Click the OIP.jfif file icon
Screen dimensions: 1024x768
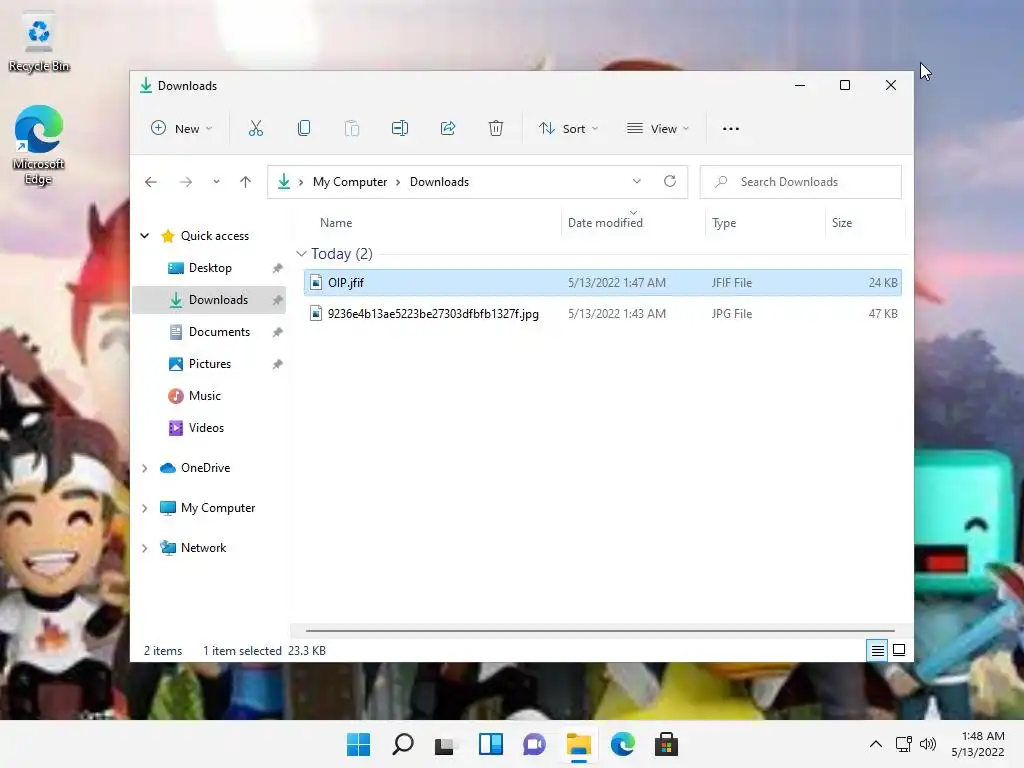[316, 282]
